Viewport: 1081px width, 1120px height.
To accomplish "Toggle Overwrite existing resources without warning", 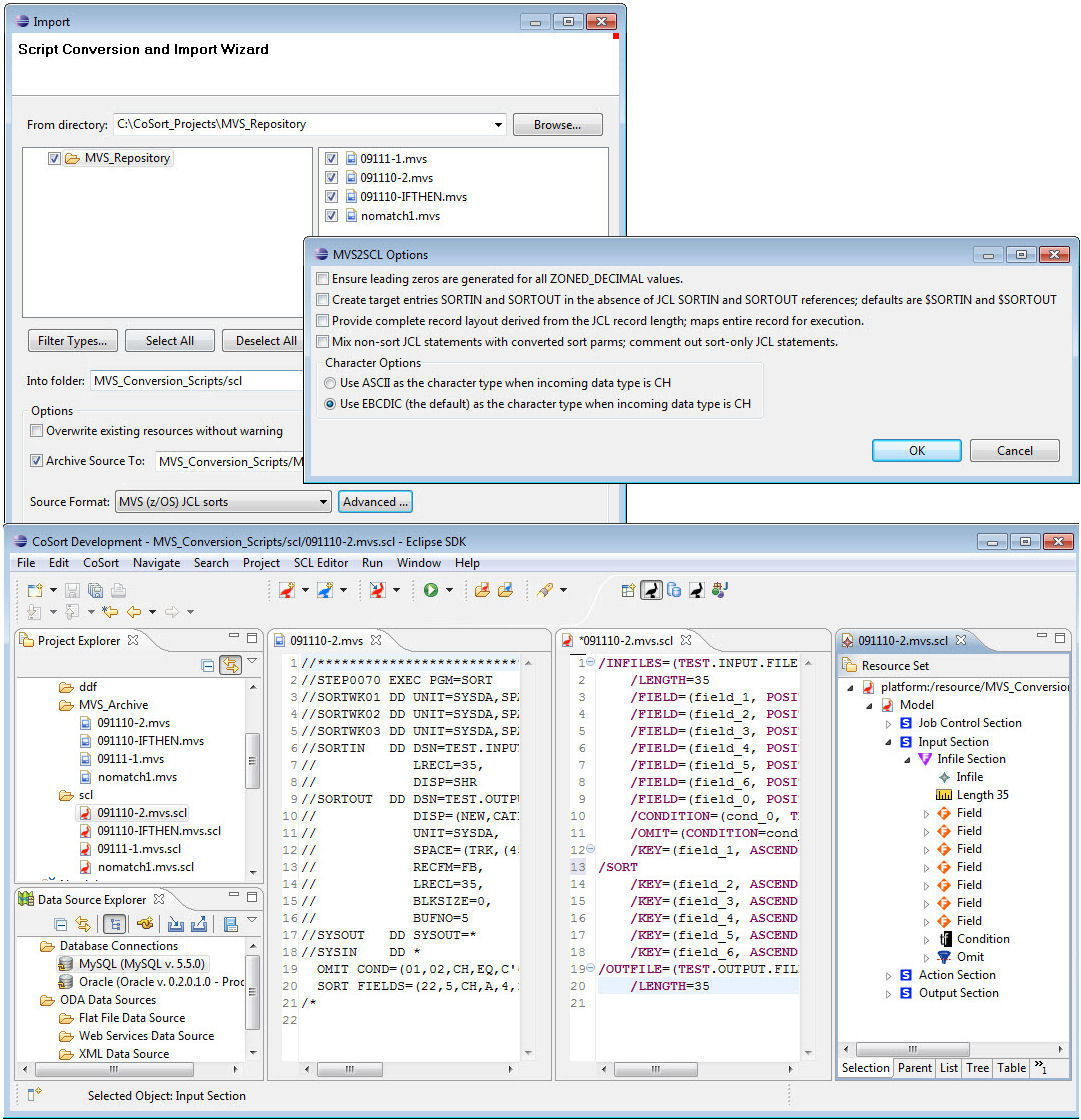I will pos(36,431).
